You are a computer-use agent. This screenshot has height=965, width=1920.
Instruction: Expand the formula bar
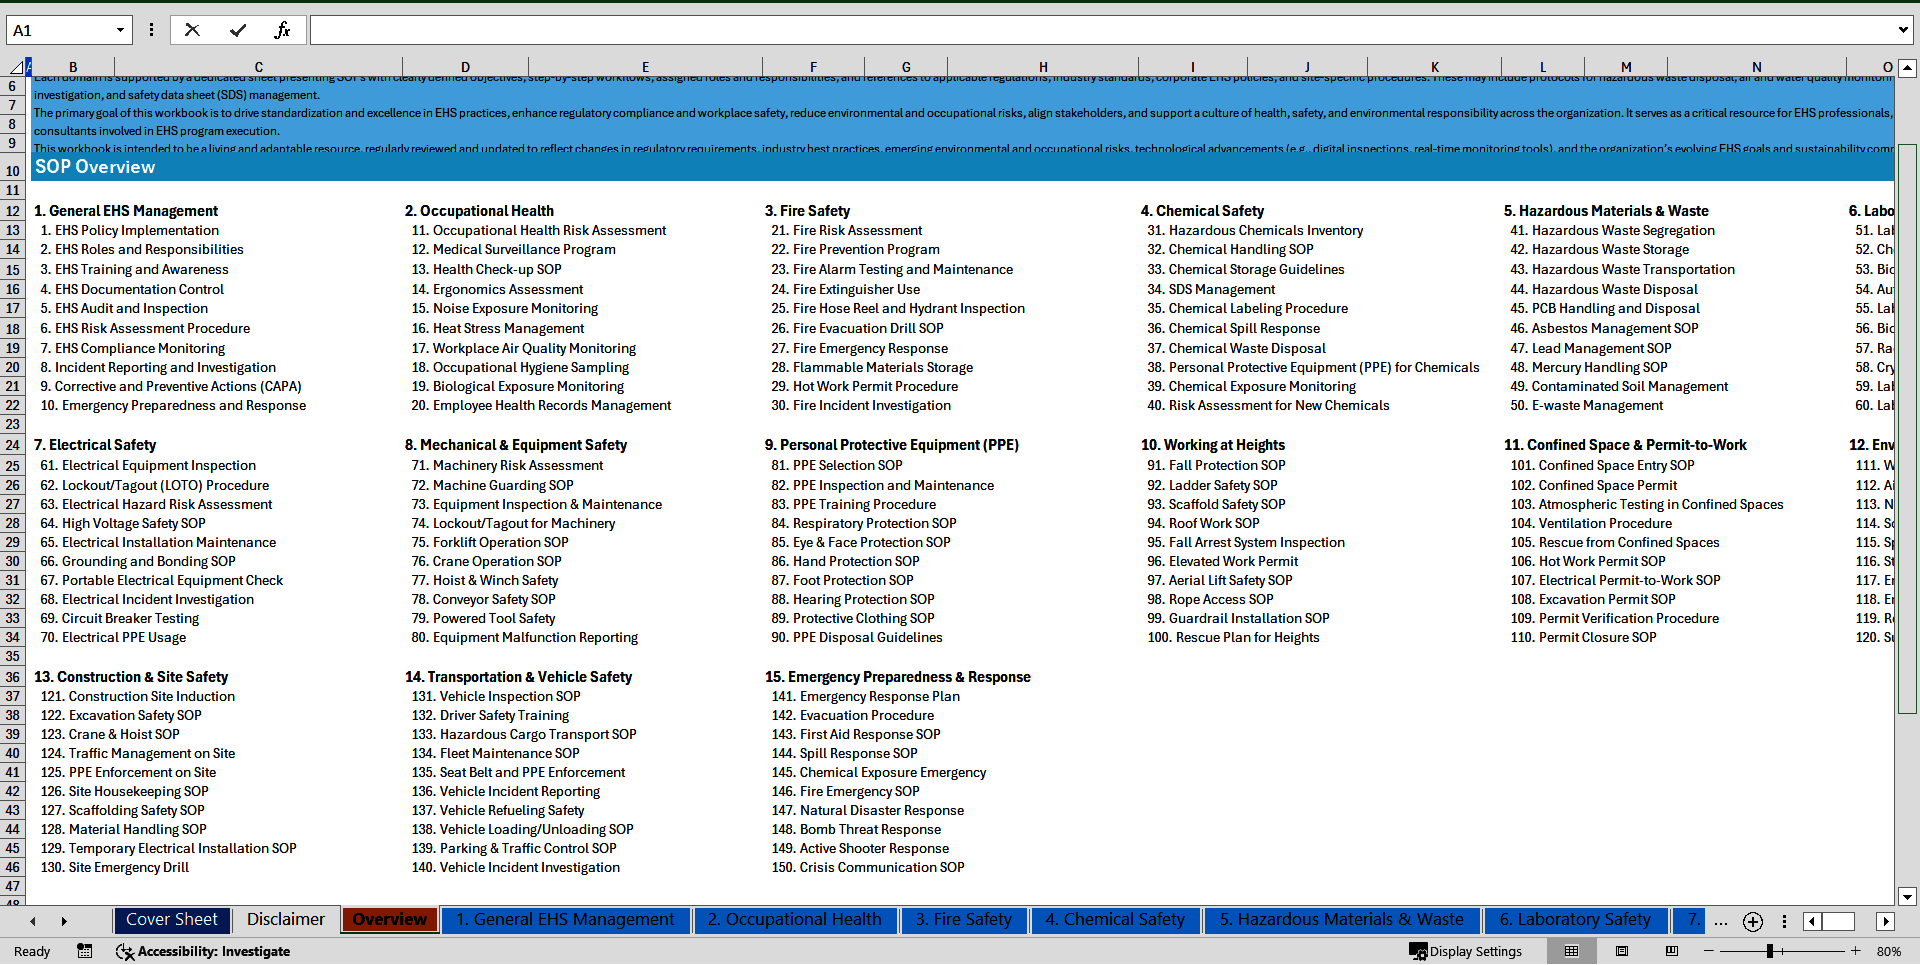coord(1902,30)
